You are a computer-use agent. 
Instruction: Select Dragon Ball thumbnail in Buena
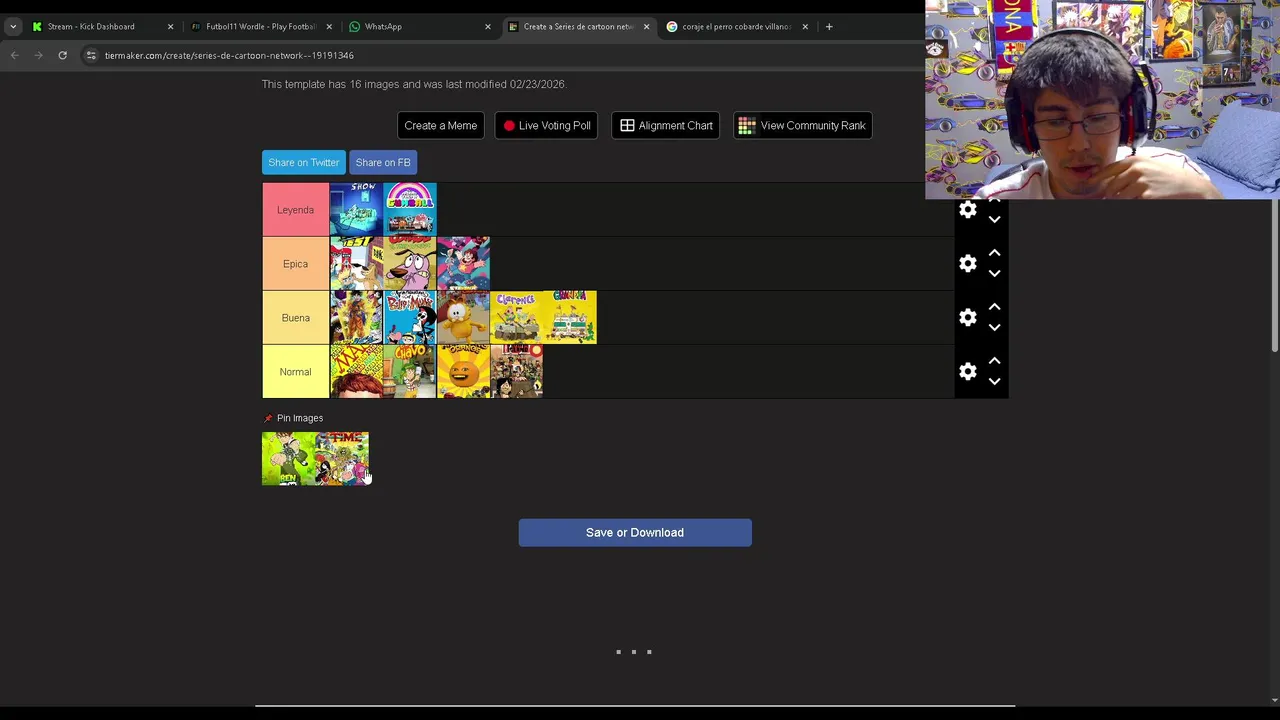click(x=356, y=317)
